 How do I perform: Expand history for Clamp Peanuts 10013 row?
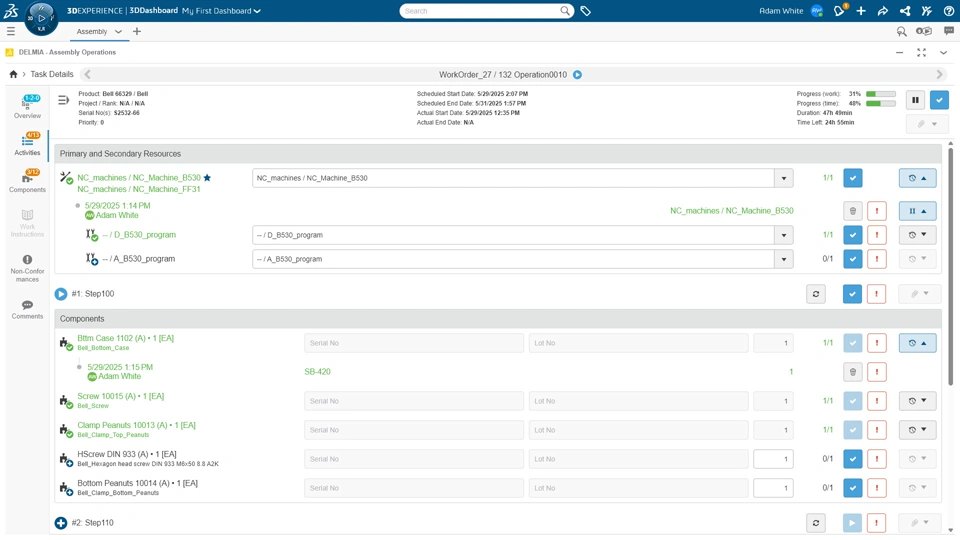(917, 430)
